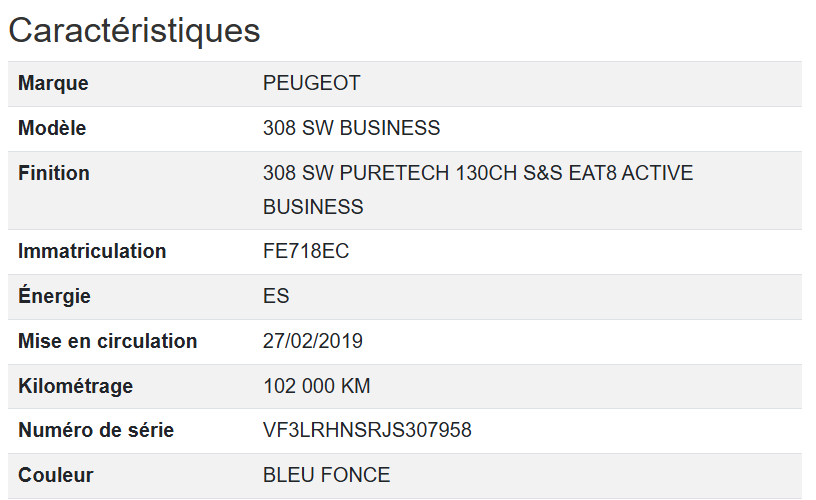
Task: Click the Finition label
Action: [54, 173]
